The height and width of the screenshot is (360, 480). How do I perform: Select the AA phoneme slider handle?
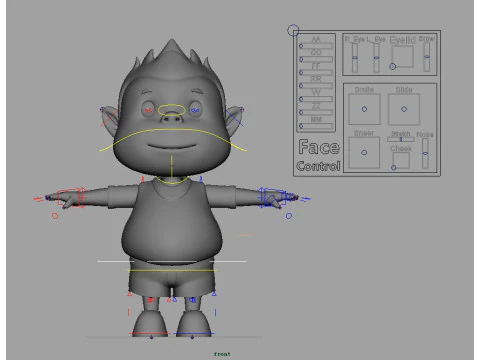pos(301,46)
